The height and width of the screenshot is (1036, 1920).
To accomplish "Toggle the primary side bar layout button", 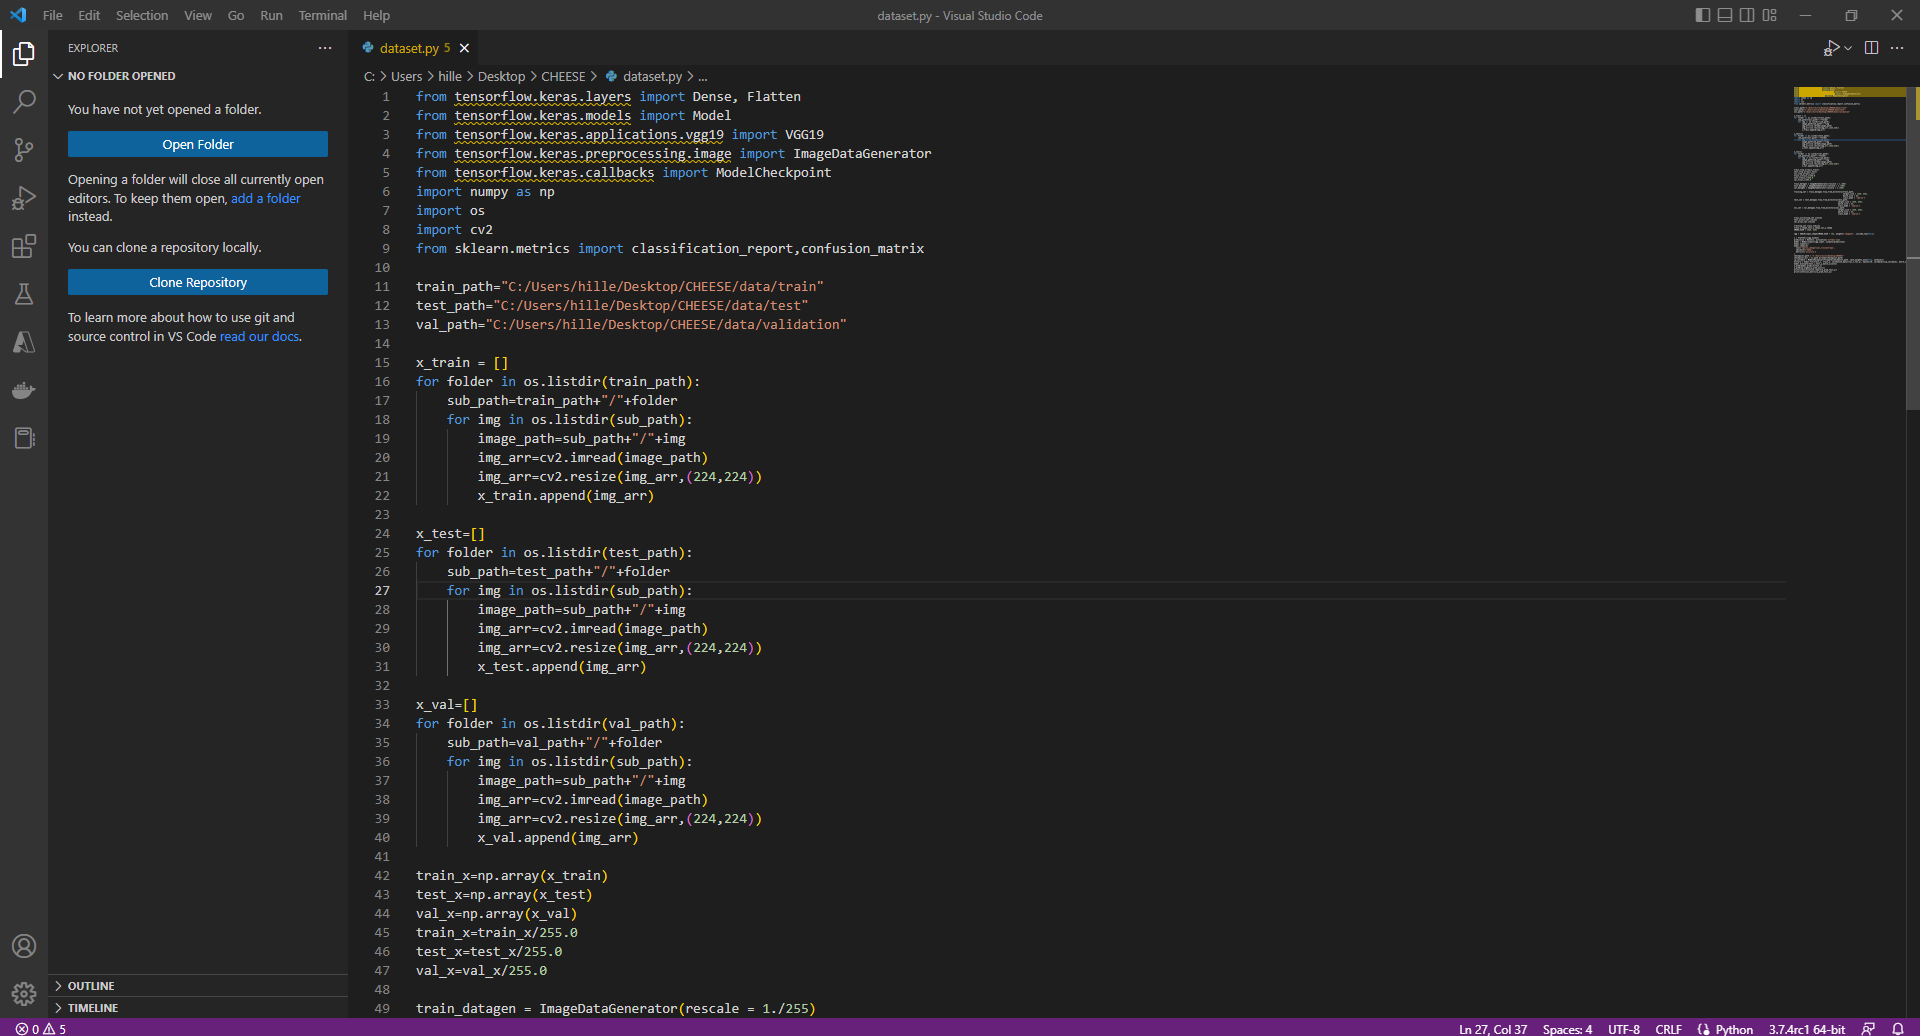I will (1703, 15).
